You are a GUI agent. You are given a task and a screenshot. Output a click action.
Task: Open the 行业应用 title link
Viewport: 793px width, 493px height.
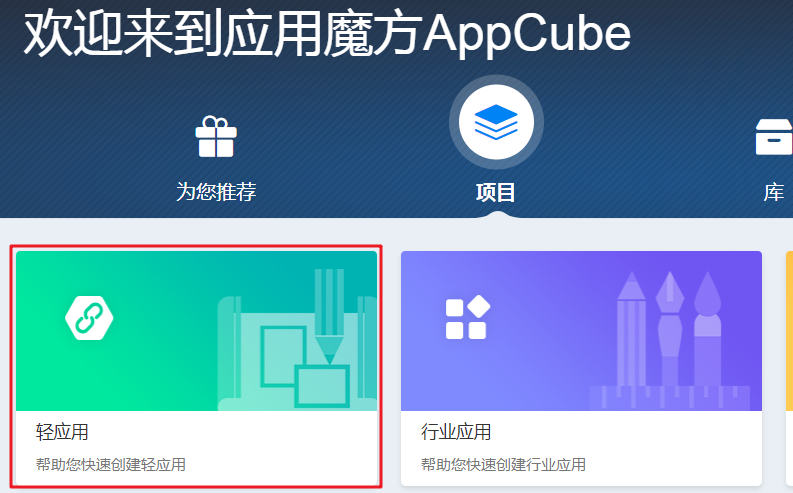coord(456,432)
